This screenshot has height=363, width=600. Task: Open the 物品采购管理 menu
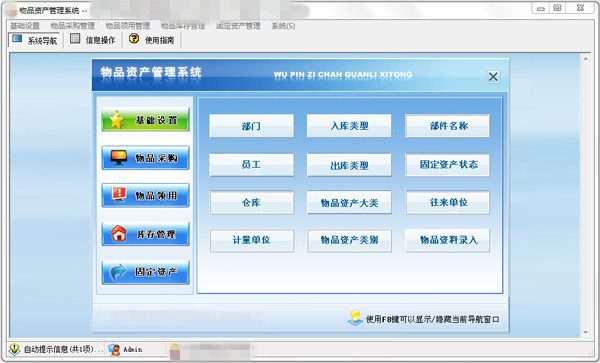(73, 26)
